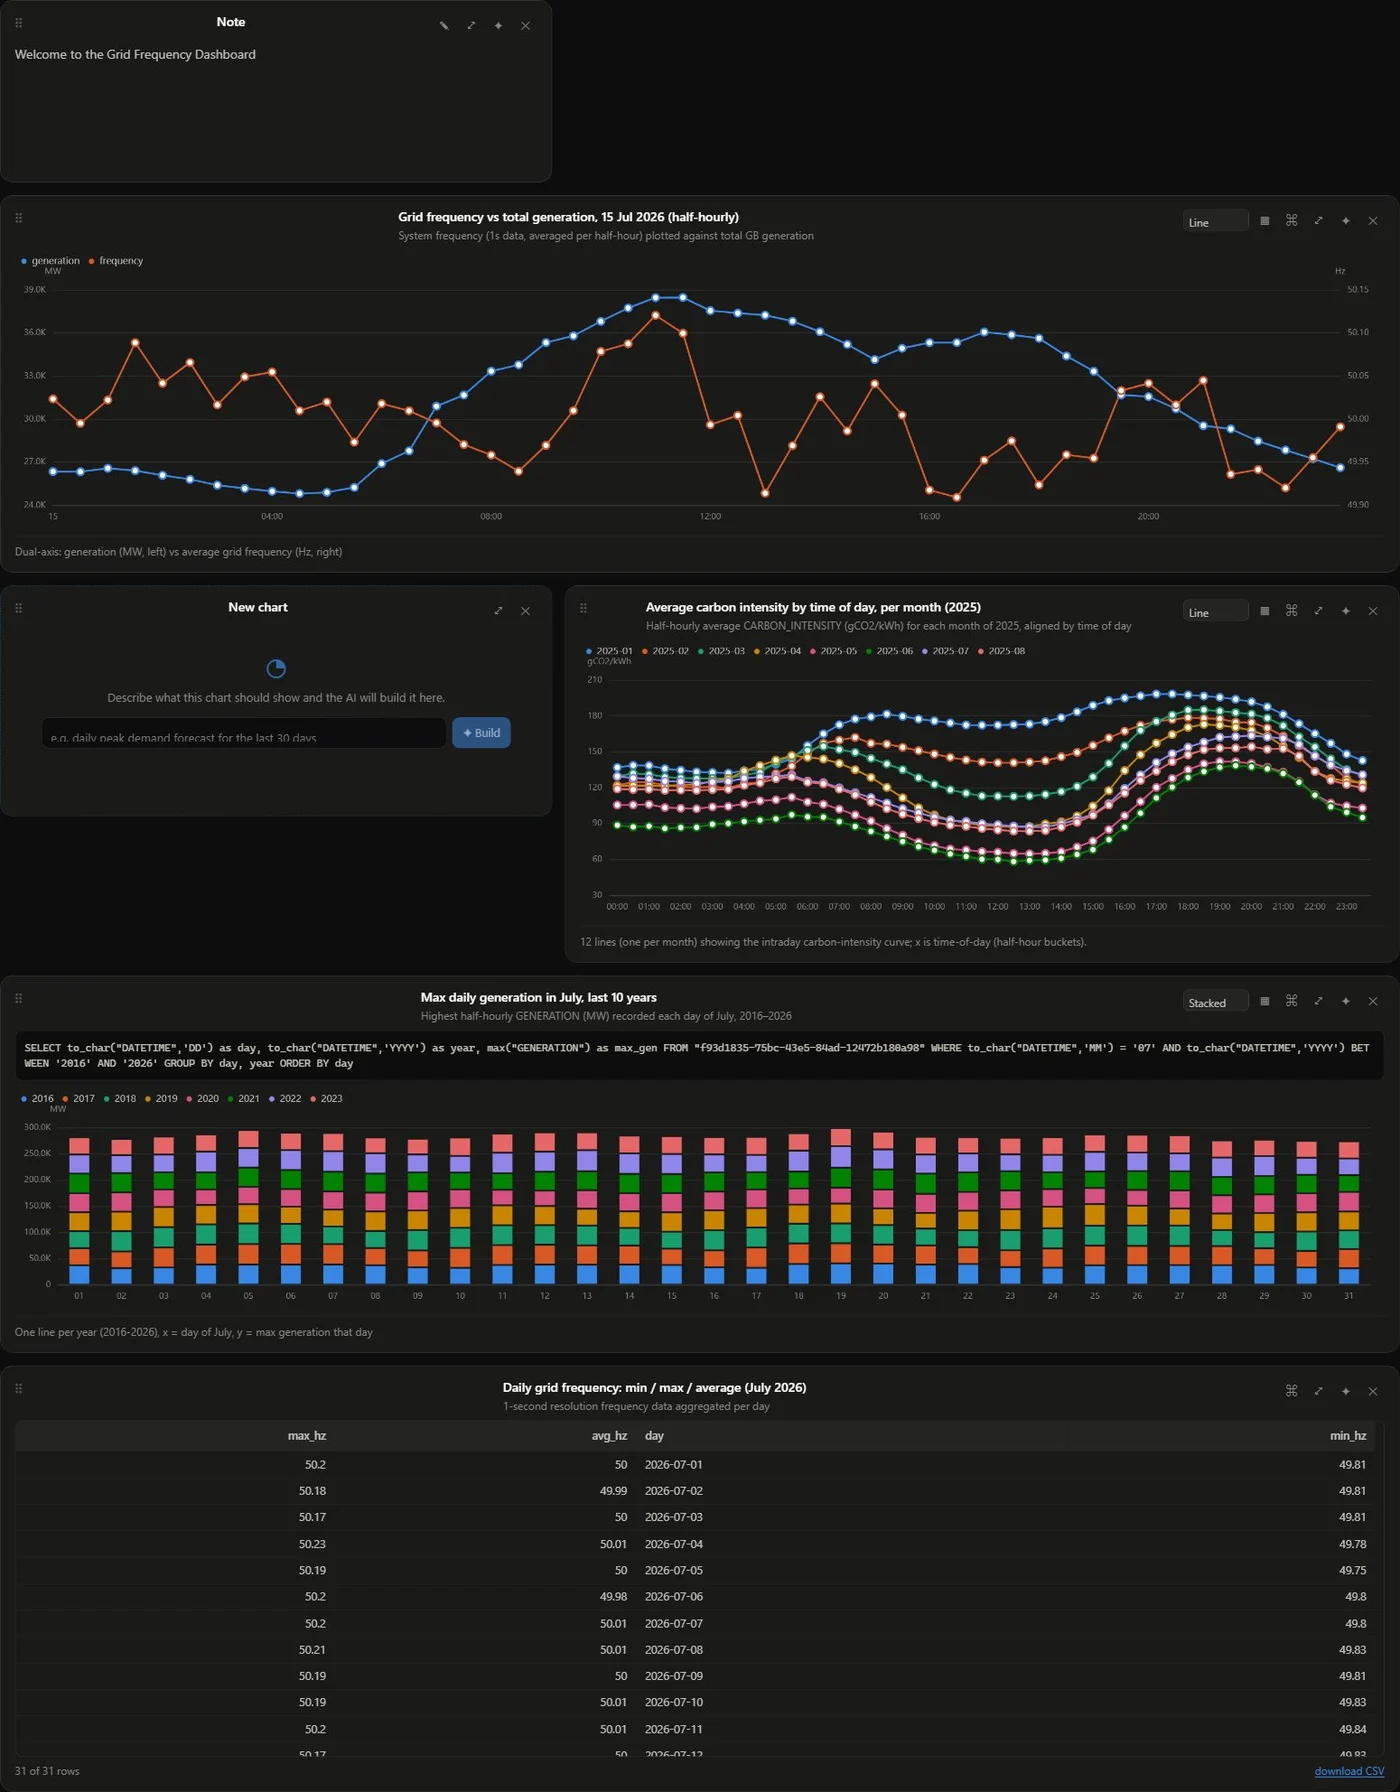This screenshot has height=1792, width=1400.
Task: Grab drag handle of Max daily generation panel
Action: [18, 998]
